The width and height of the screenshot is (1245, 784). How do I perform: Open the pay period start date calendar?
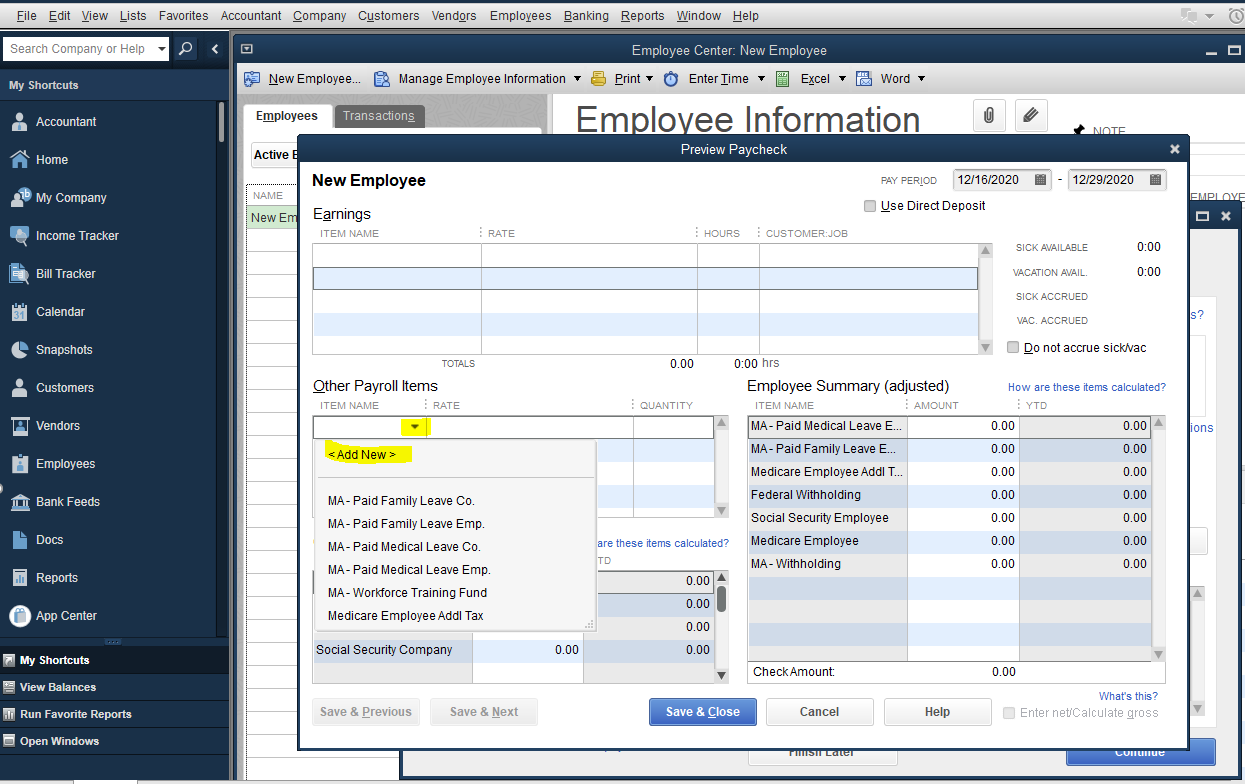coord(1040,180)
